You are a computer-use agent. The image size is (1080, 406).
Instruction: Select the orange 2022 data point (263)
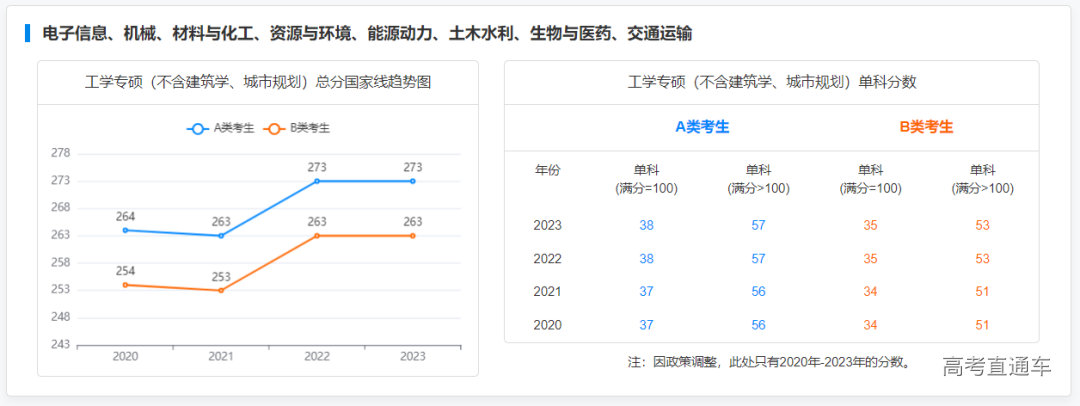pos(317,236)
